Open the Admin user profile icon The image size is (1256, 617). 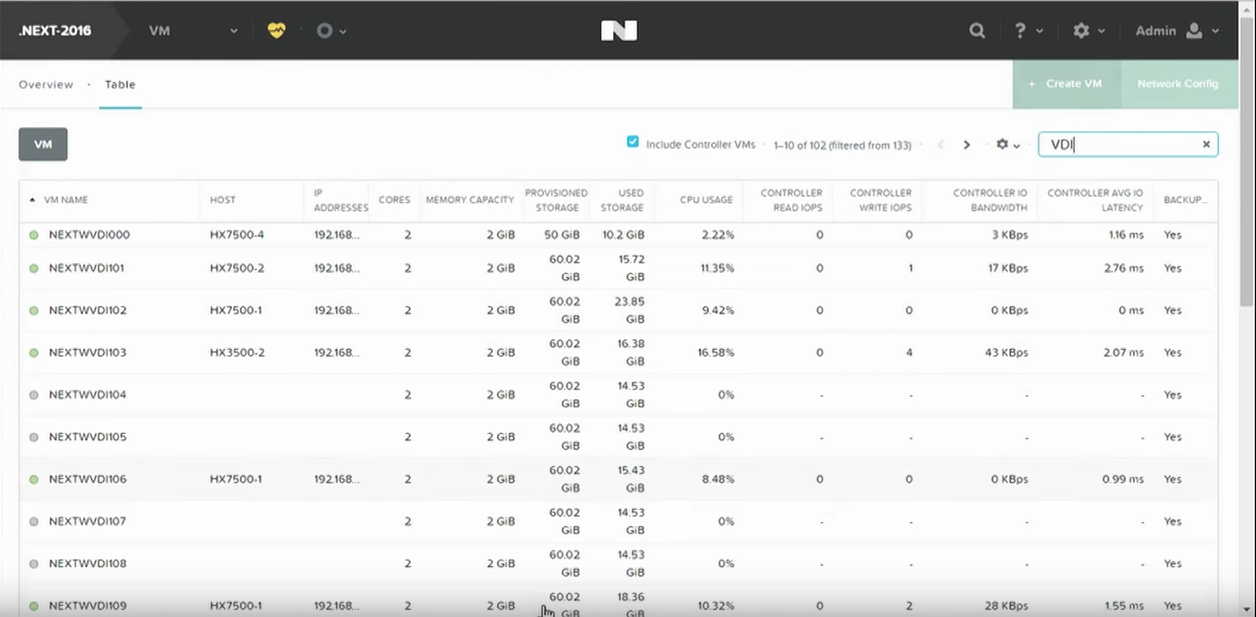tap(1194, 31)
